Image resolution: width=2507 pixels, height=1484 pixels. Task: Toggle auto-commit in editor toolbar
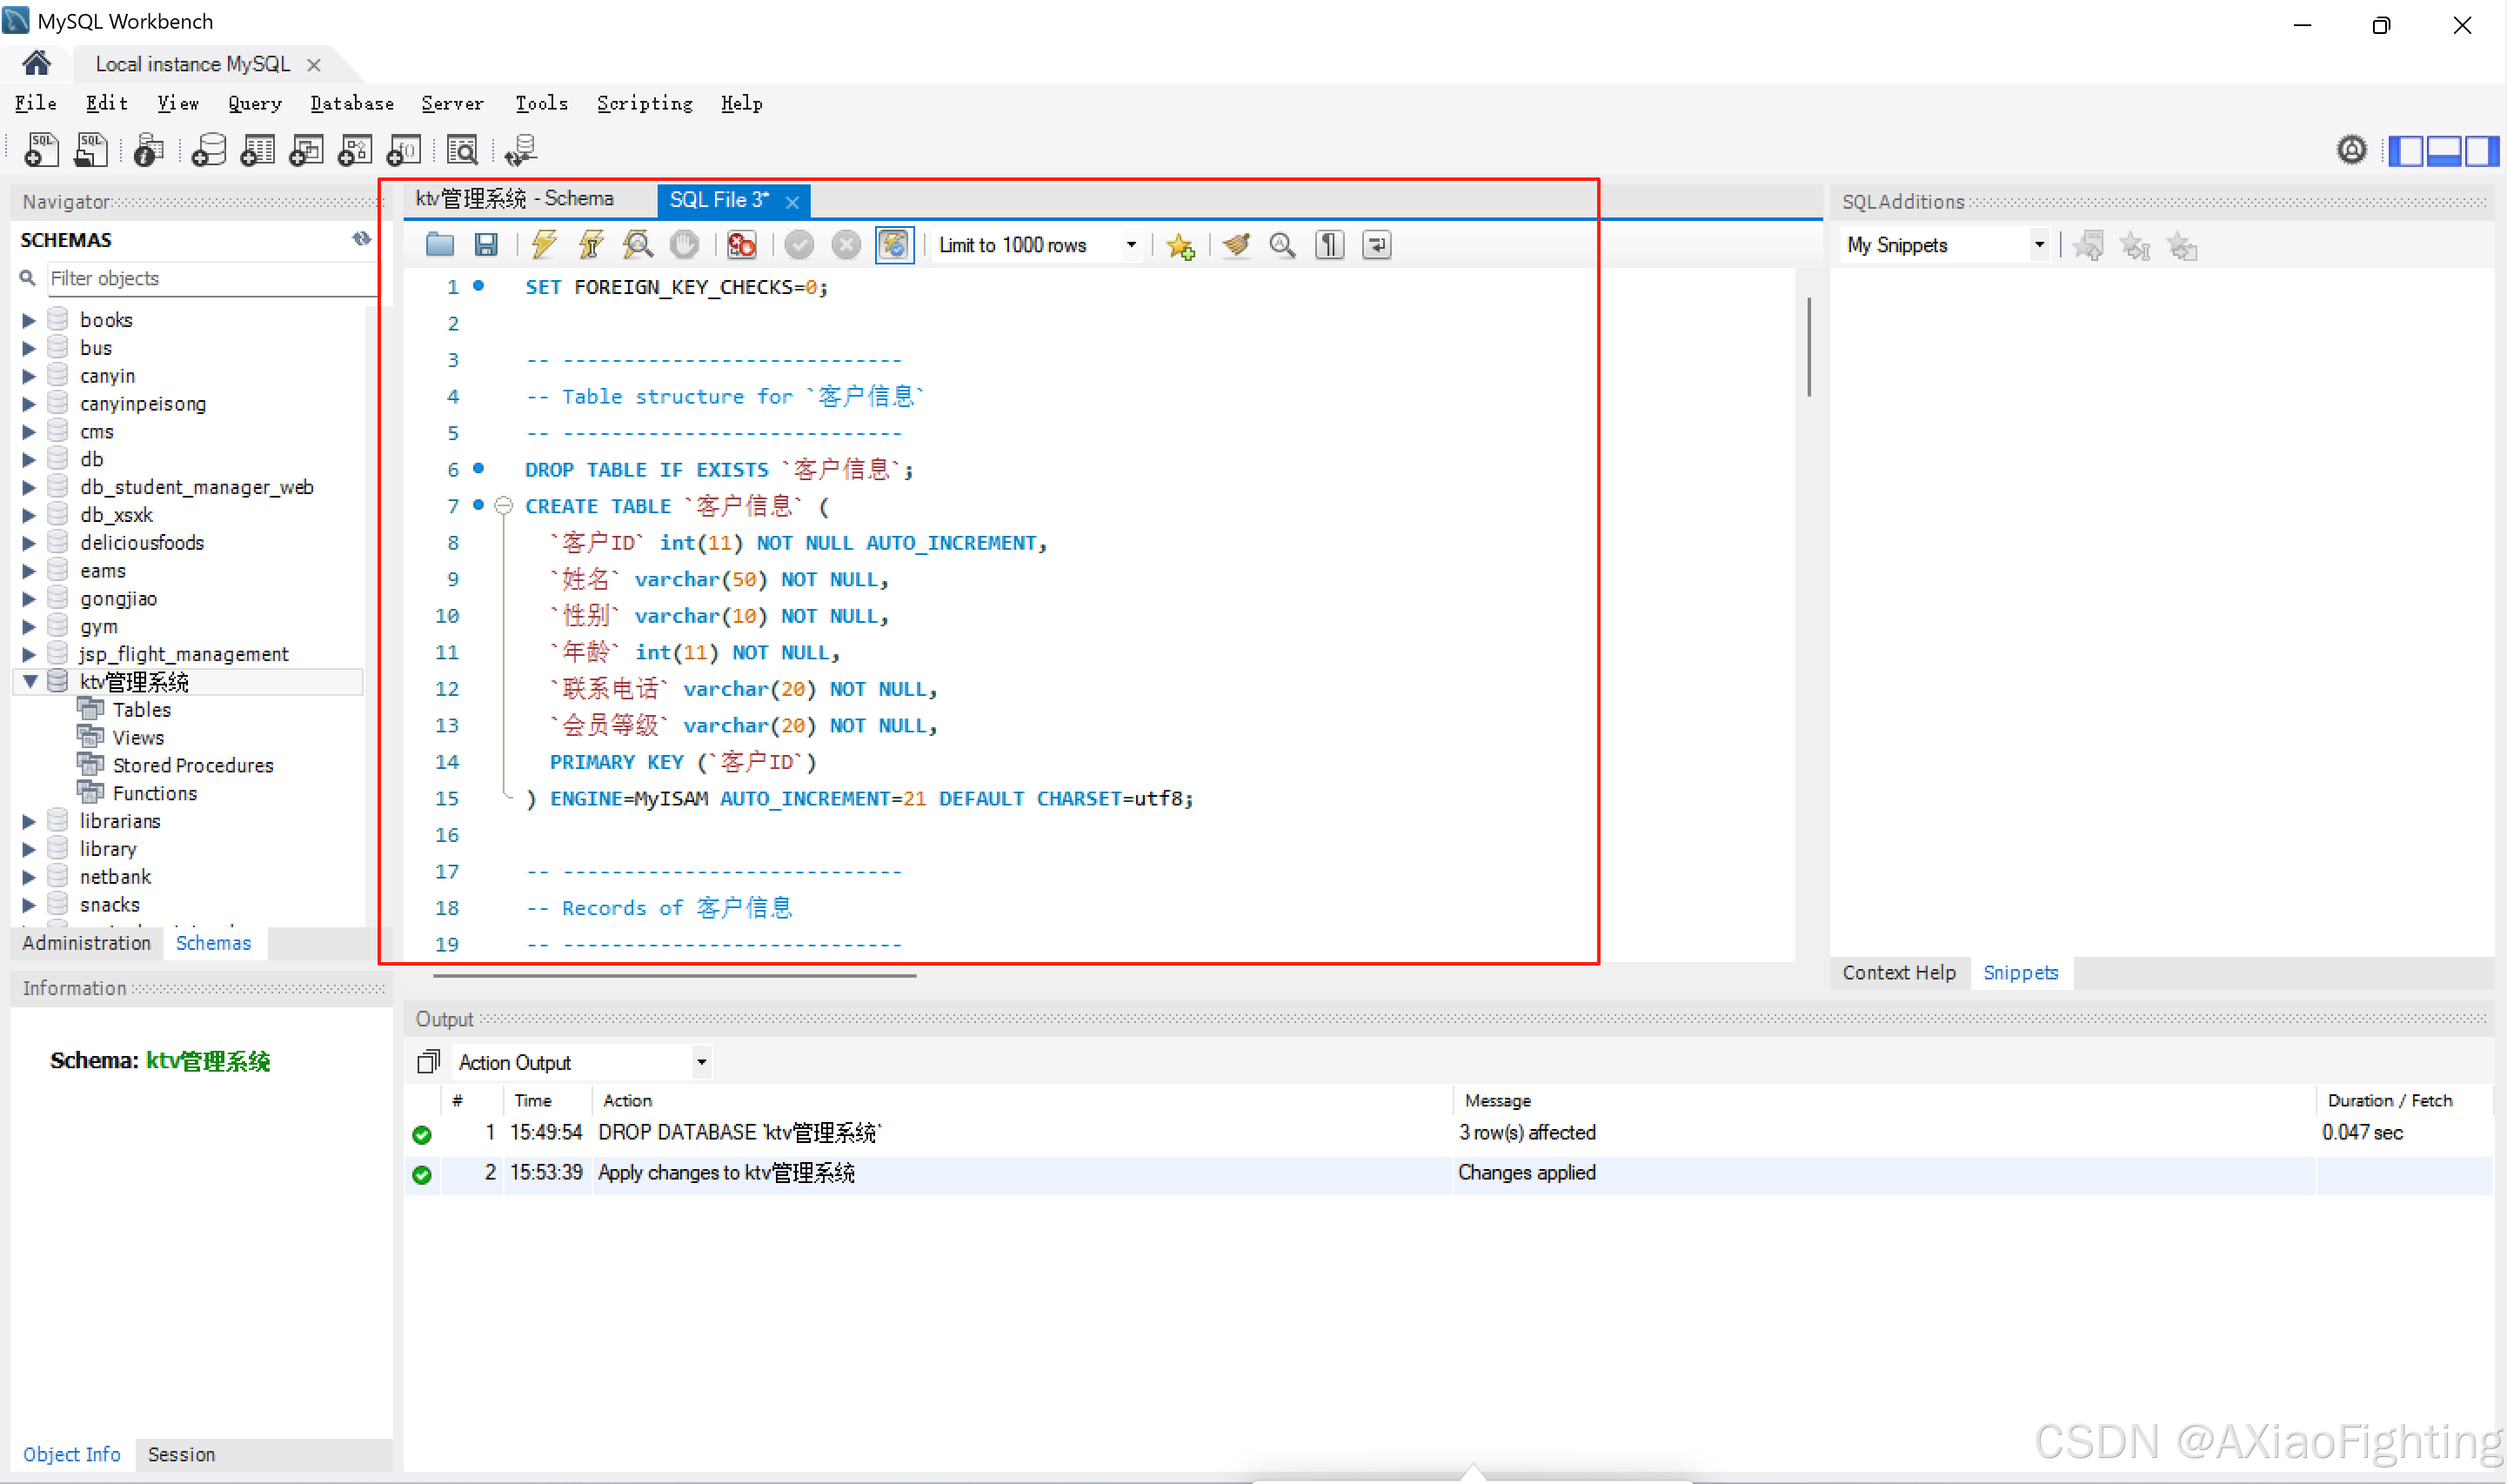pos(894,245)
